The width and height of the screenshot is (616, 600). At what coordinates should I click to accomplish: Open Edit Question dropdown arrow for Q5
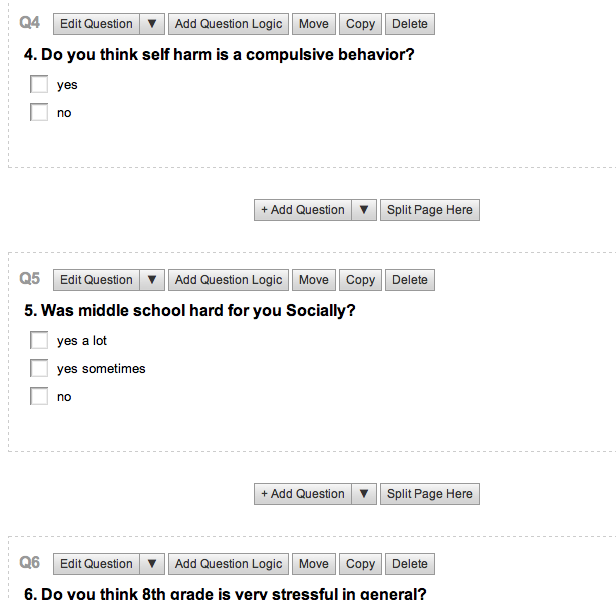(151, 280)
